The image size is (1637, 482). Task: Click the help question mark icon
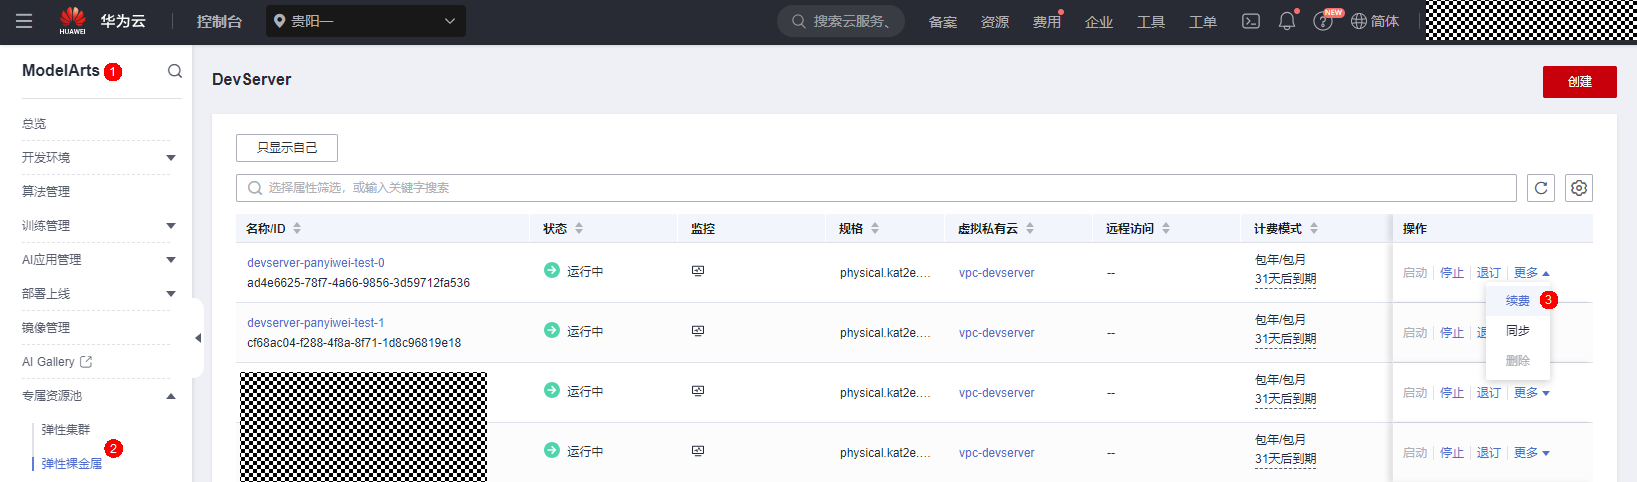[x=1322, y=21]
